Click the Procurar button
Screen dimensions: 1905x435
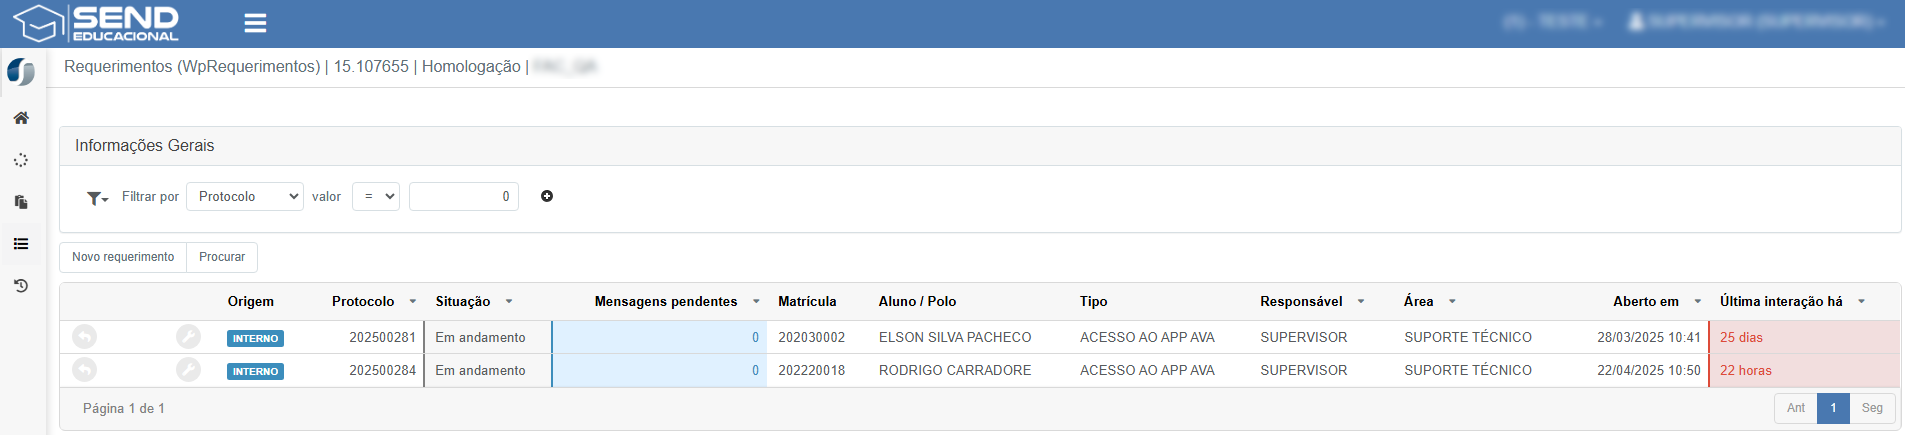click(x=222, y=257)
